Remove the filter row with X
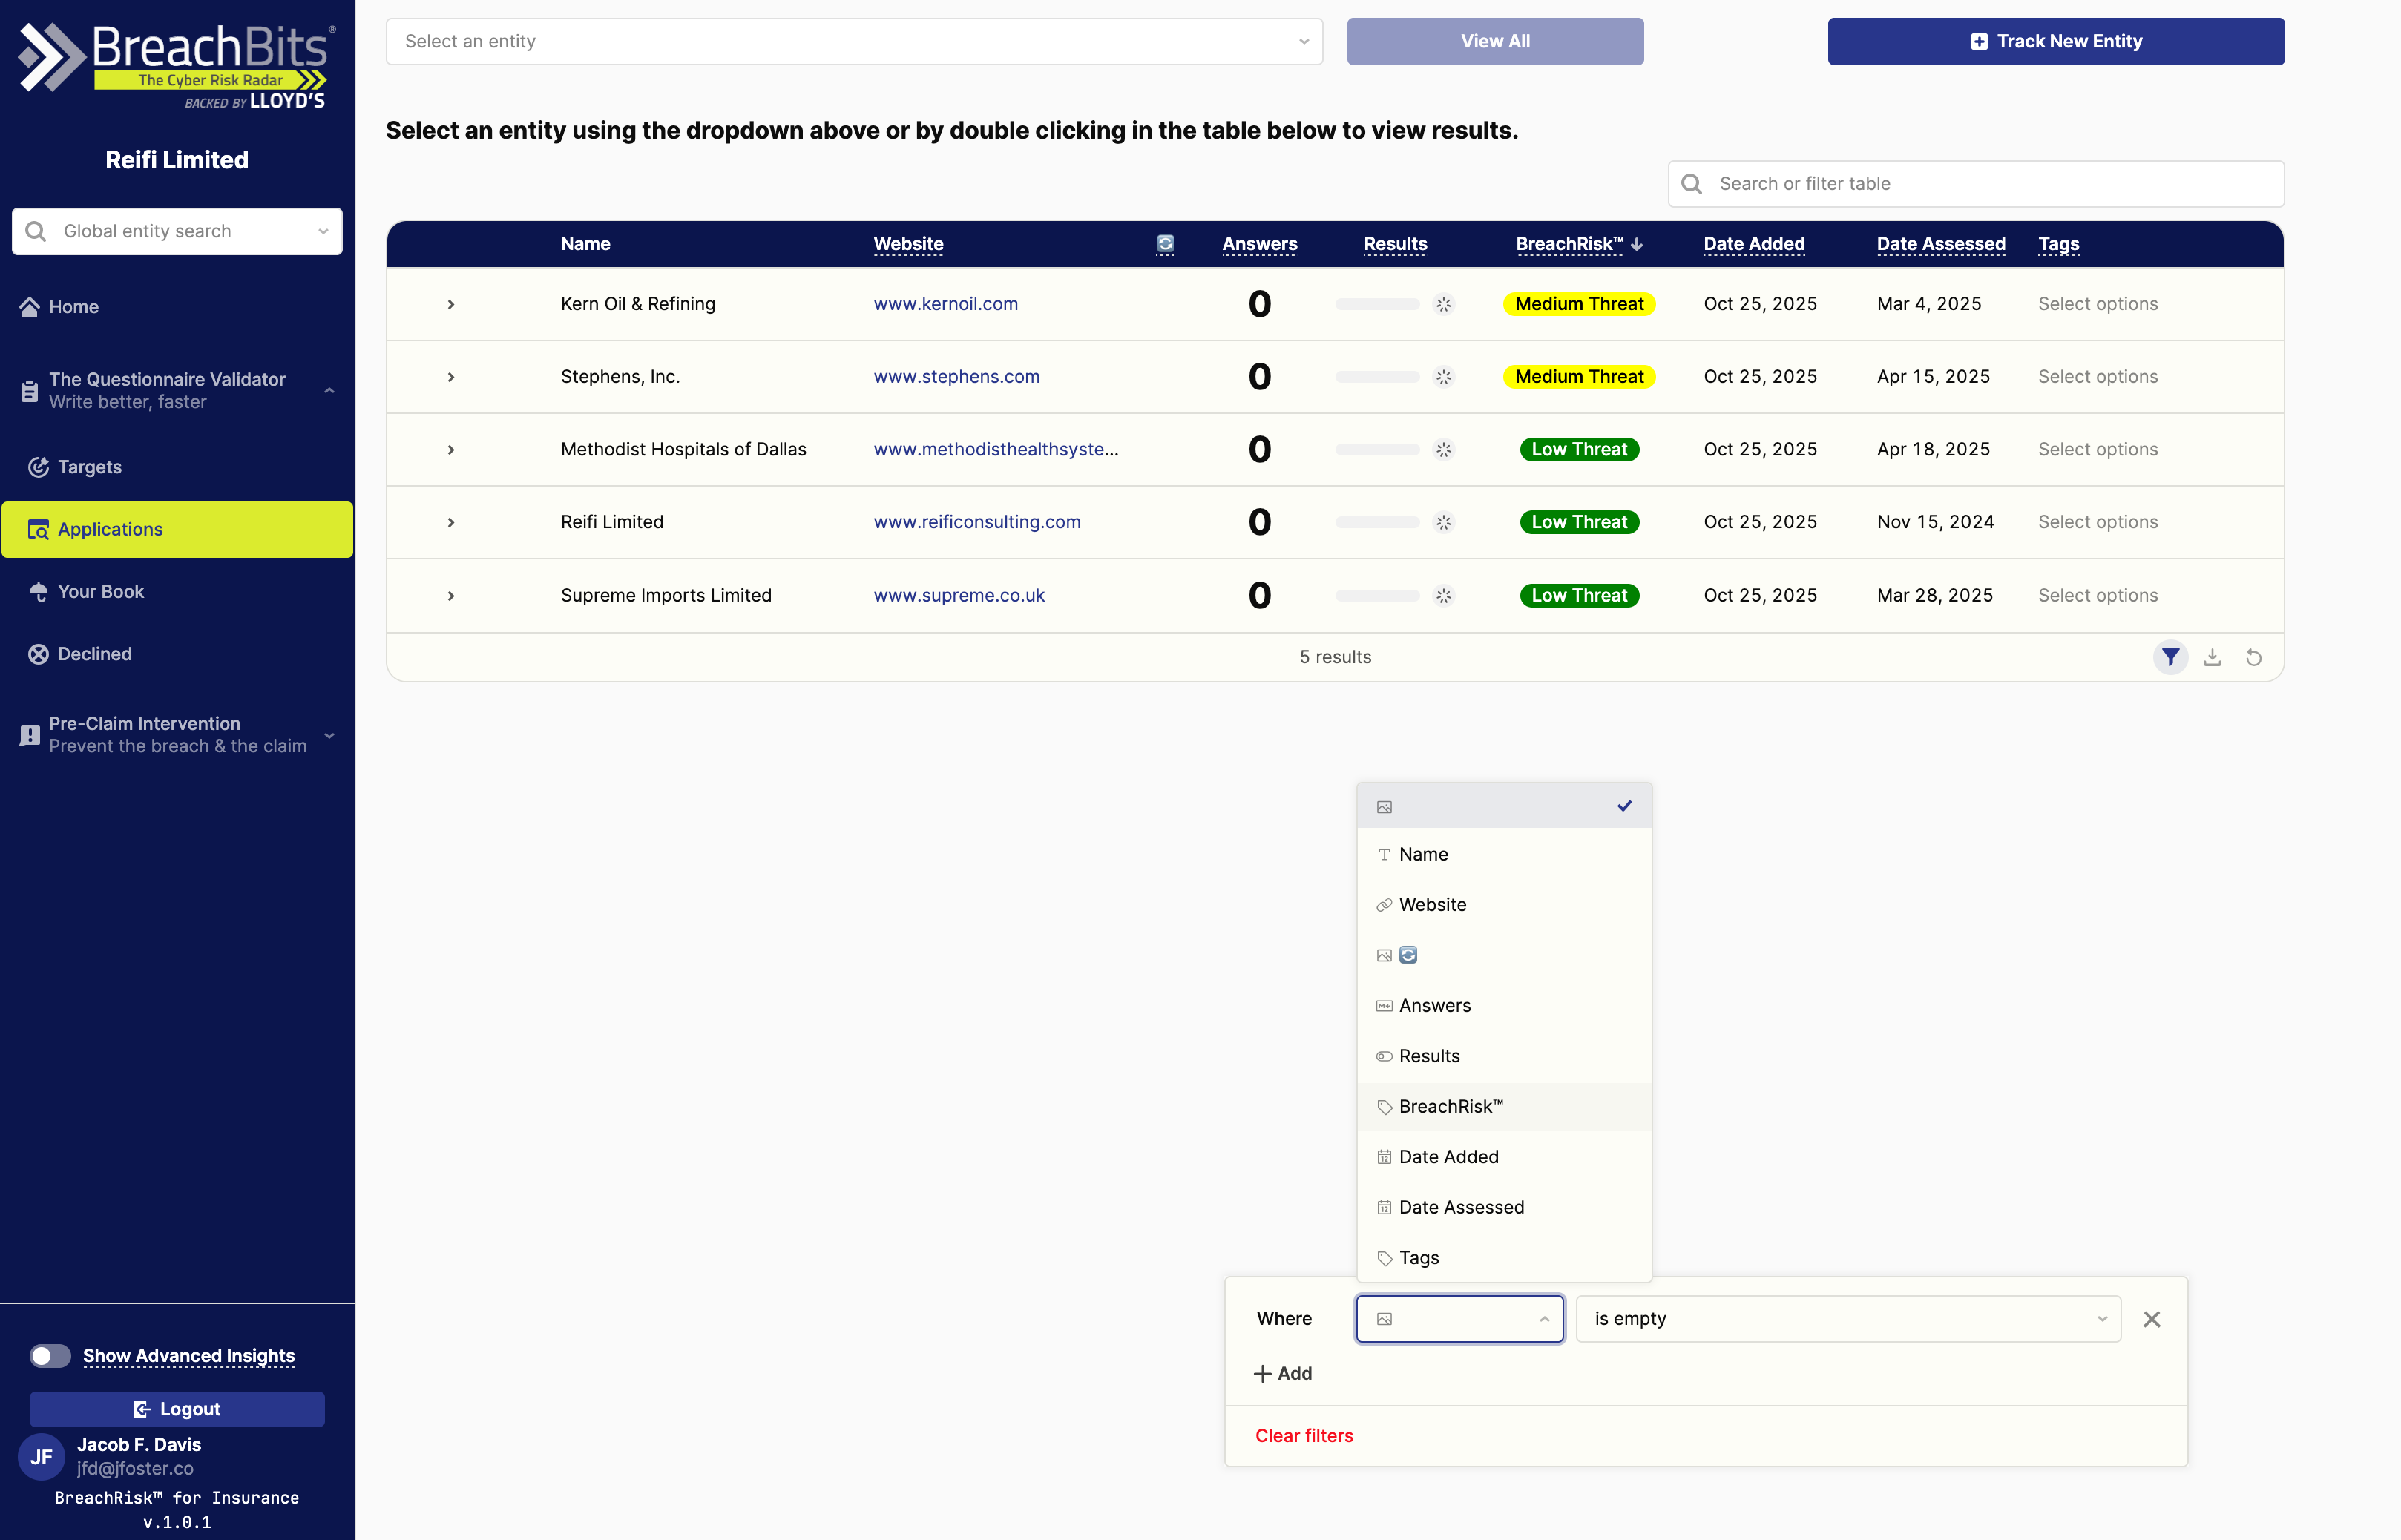This screenshot has width=2401, height=1540. point(2152,1319)
